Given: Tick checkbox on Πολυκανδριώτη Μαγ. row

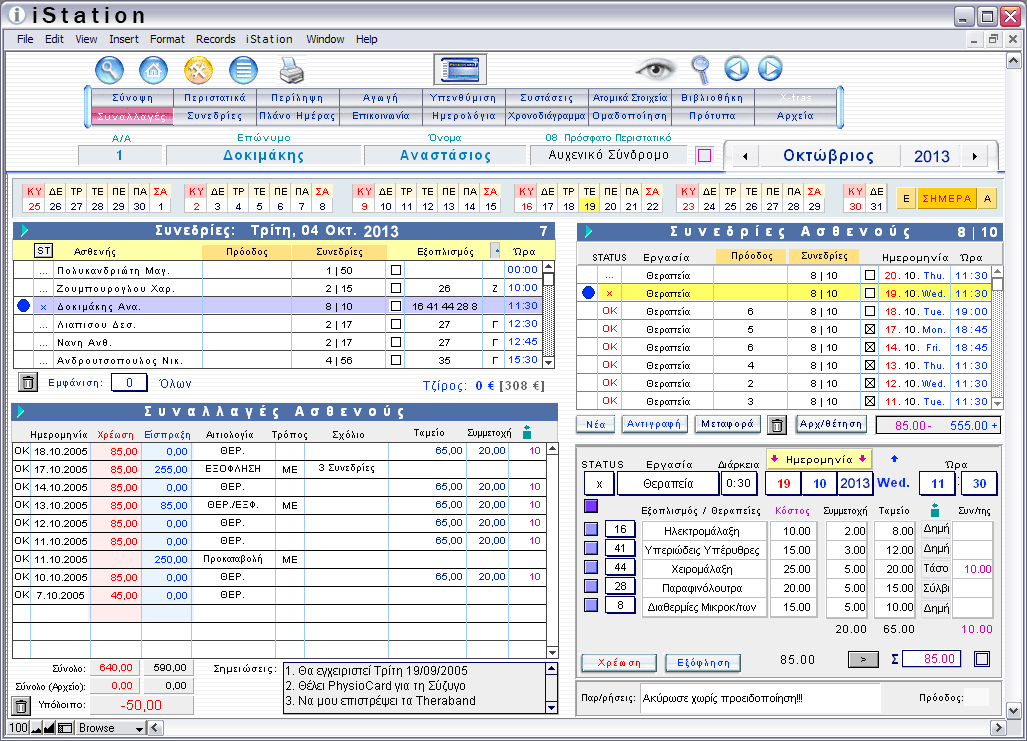Looking at the screenshot, I should [x=396, y=270].
